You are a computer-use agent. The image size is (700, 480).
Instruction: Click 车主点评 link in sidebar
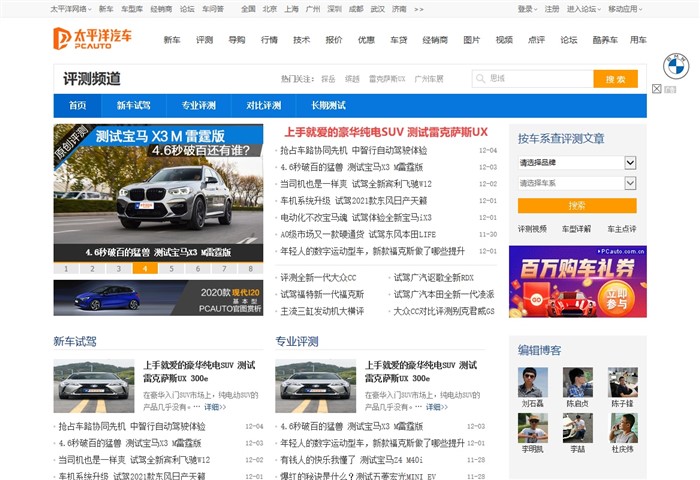[622, 229]
